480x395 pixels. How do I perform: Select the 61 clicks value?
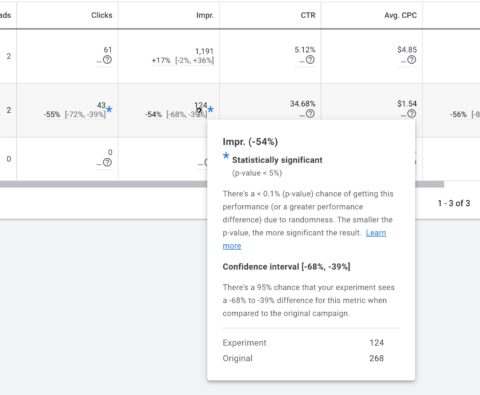point(108,50)
